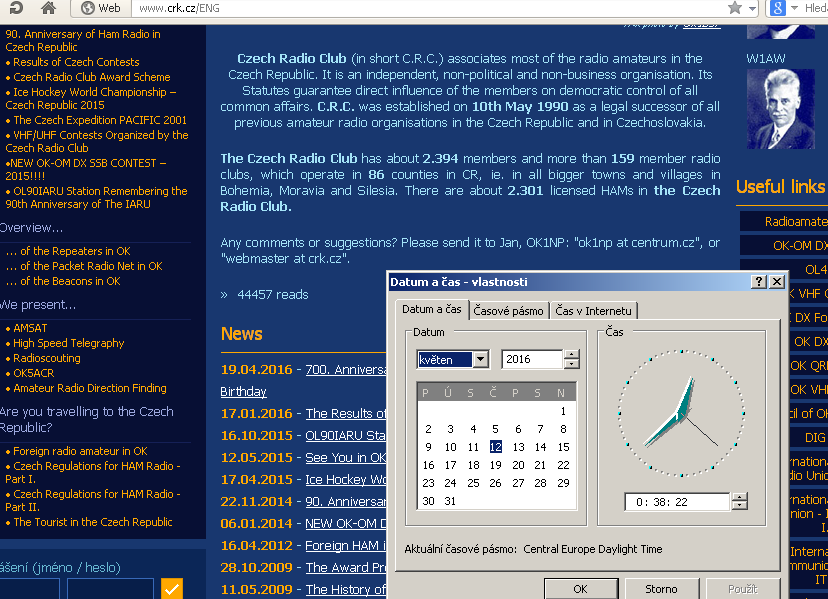Open The Award Pr news item from 28.10.2009
The height and width of the screenshot is (599, 828).
point(346,567)
